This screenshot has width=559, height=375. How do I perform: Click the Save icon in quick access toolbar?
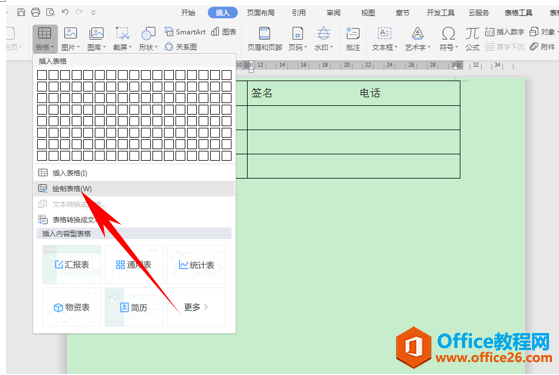tap(21, 12)
